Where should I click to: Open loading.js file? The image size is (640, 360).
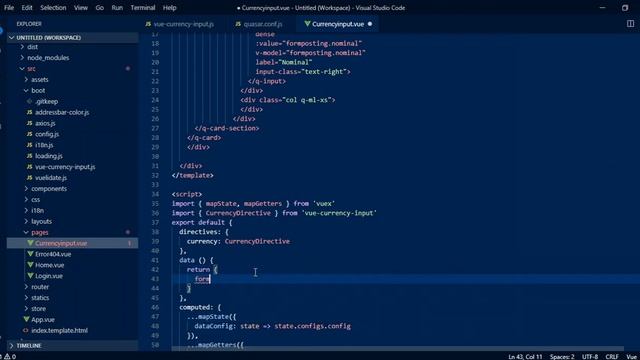(73, 156)
